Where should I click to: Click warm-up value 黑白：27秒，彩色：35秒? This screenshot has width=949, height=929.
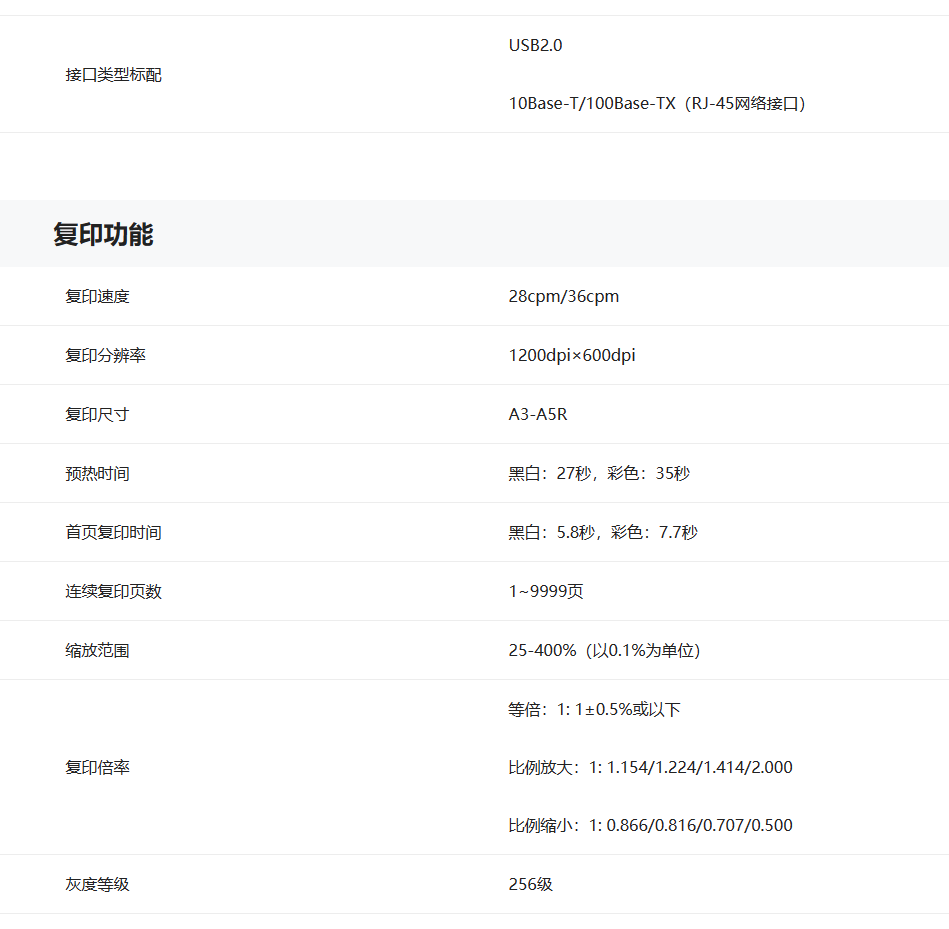598,473
